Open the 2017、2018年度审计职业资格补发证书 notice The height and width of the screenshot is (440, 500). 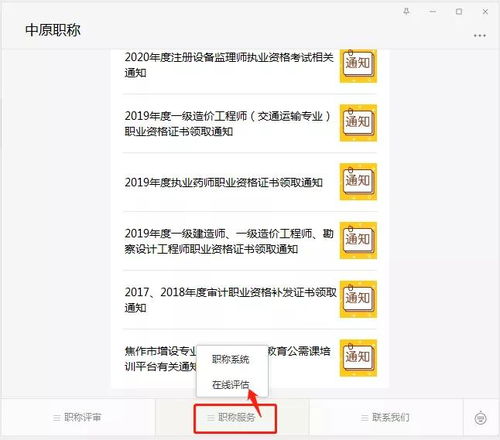[x=230, y=299]
